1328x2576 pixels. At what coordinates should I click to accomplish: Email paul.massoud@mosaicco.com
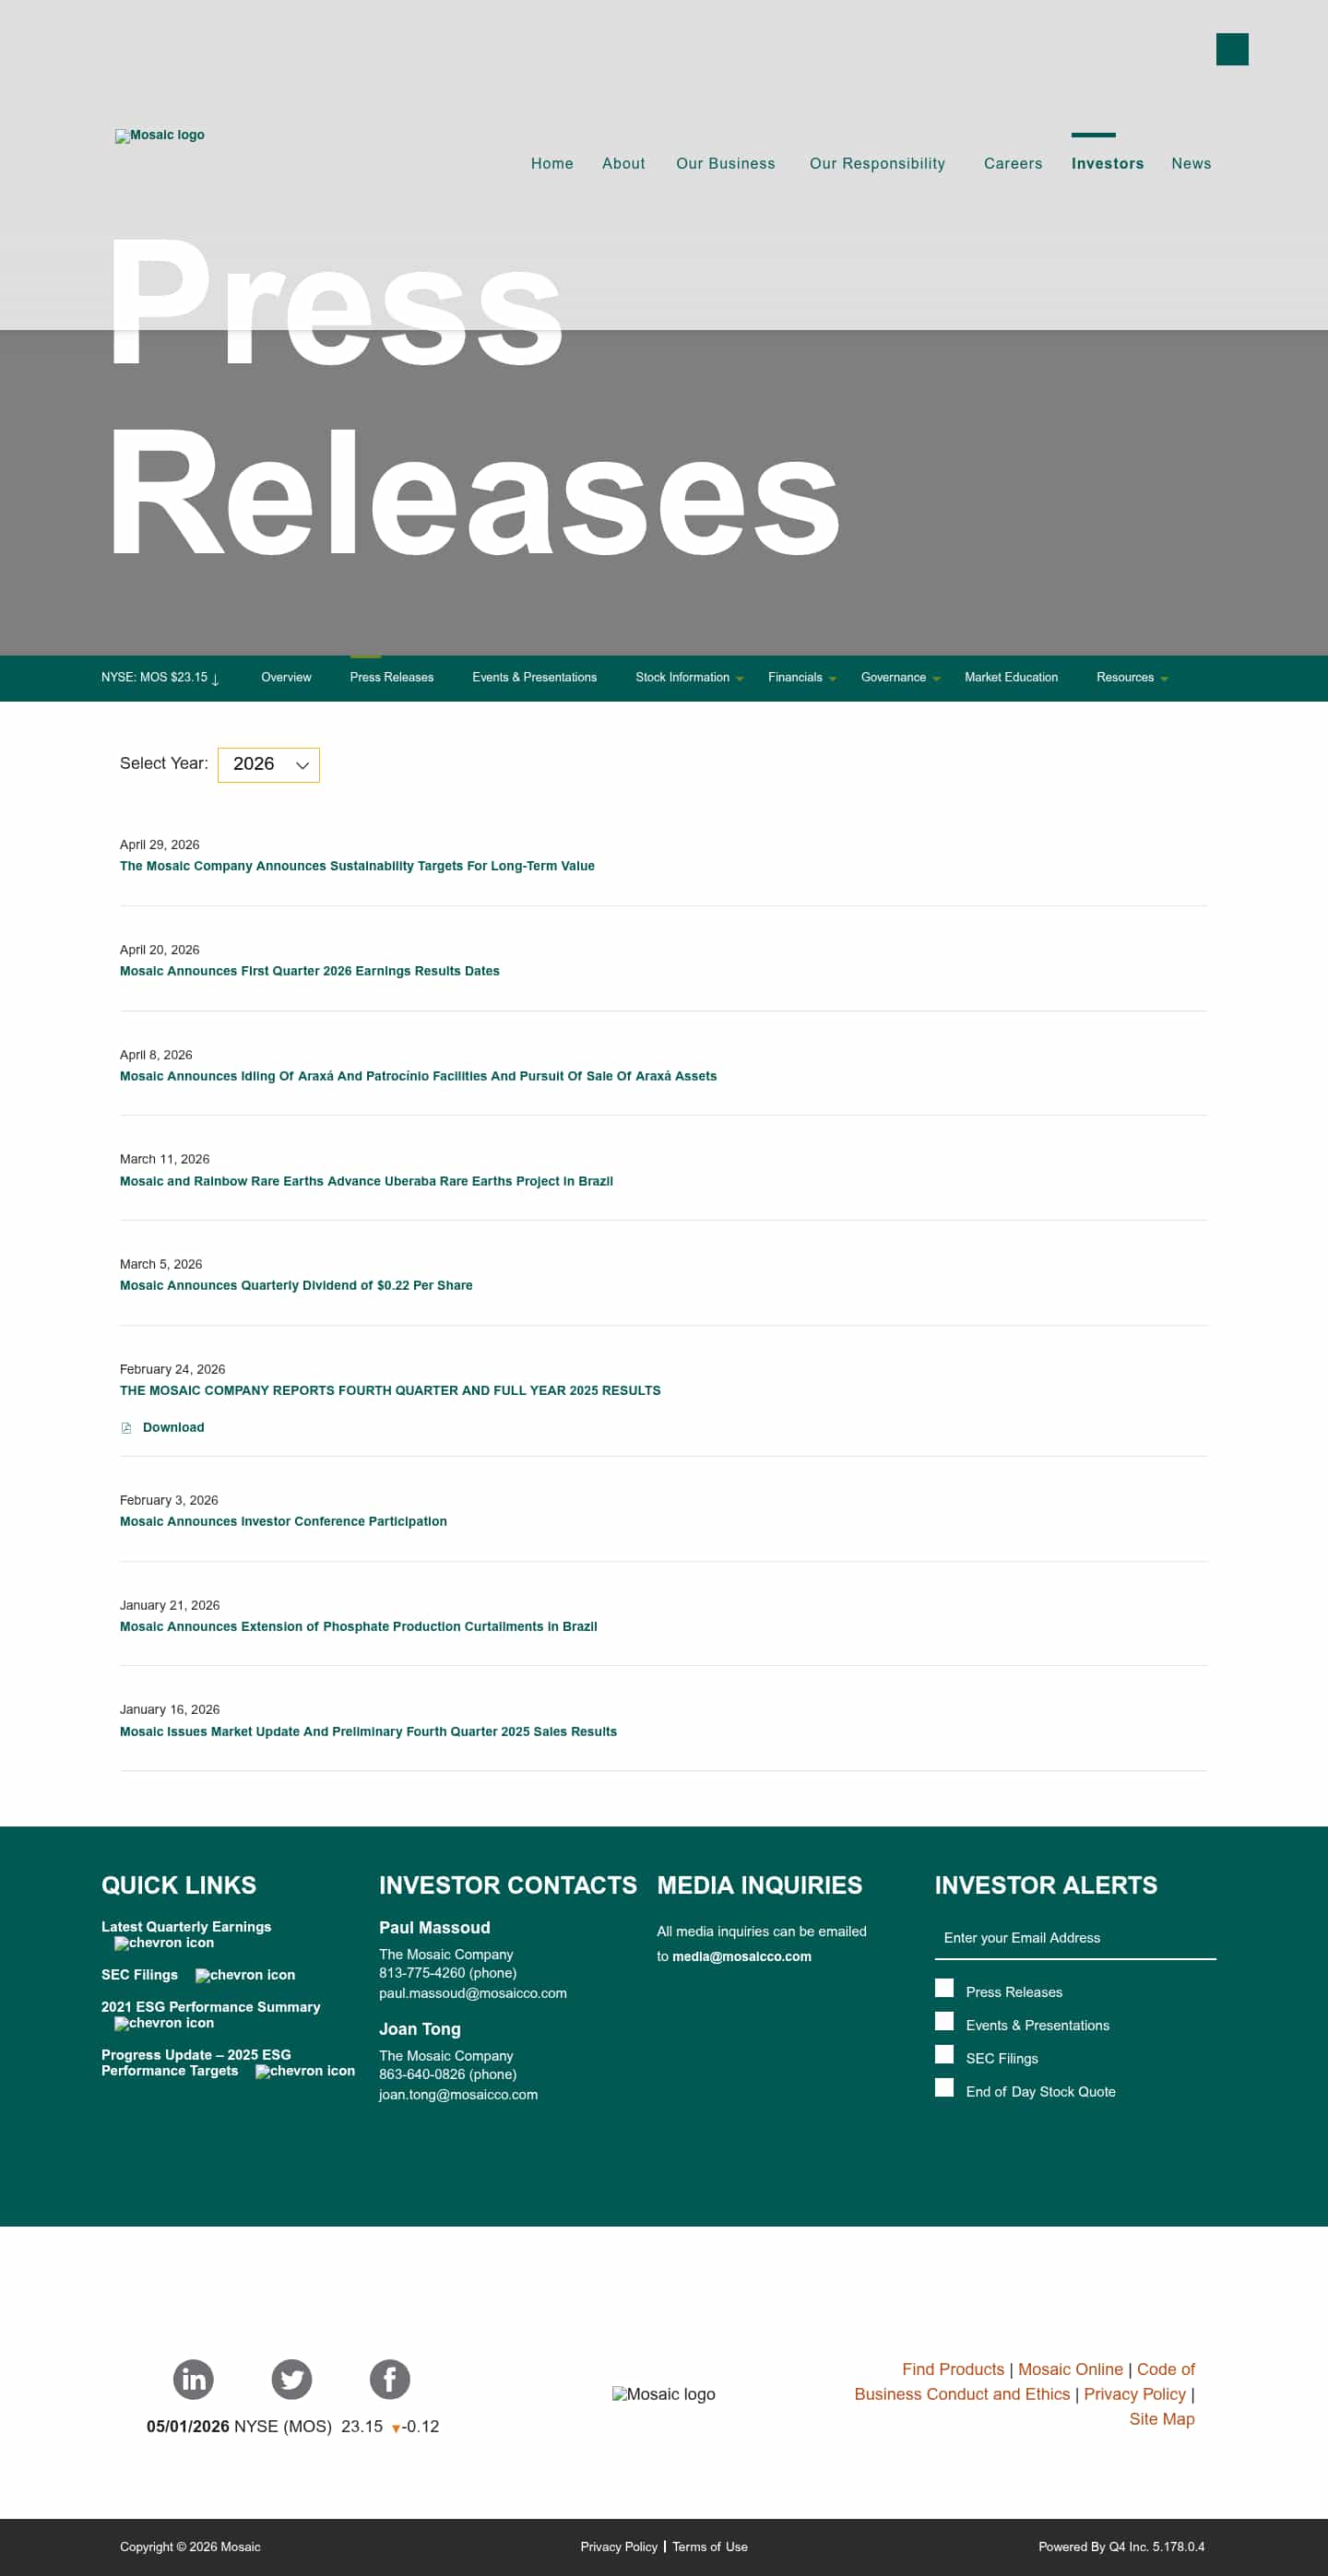point(473,1993)
